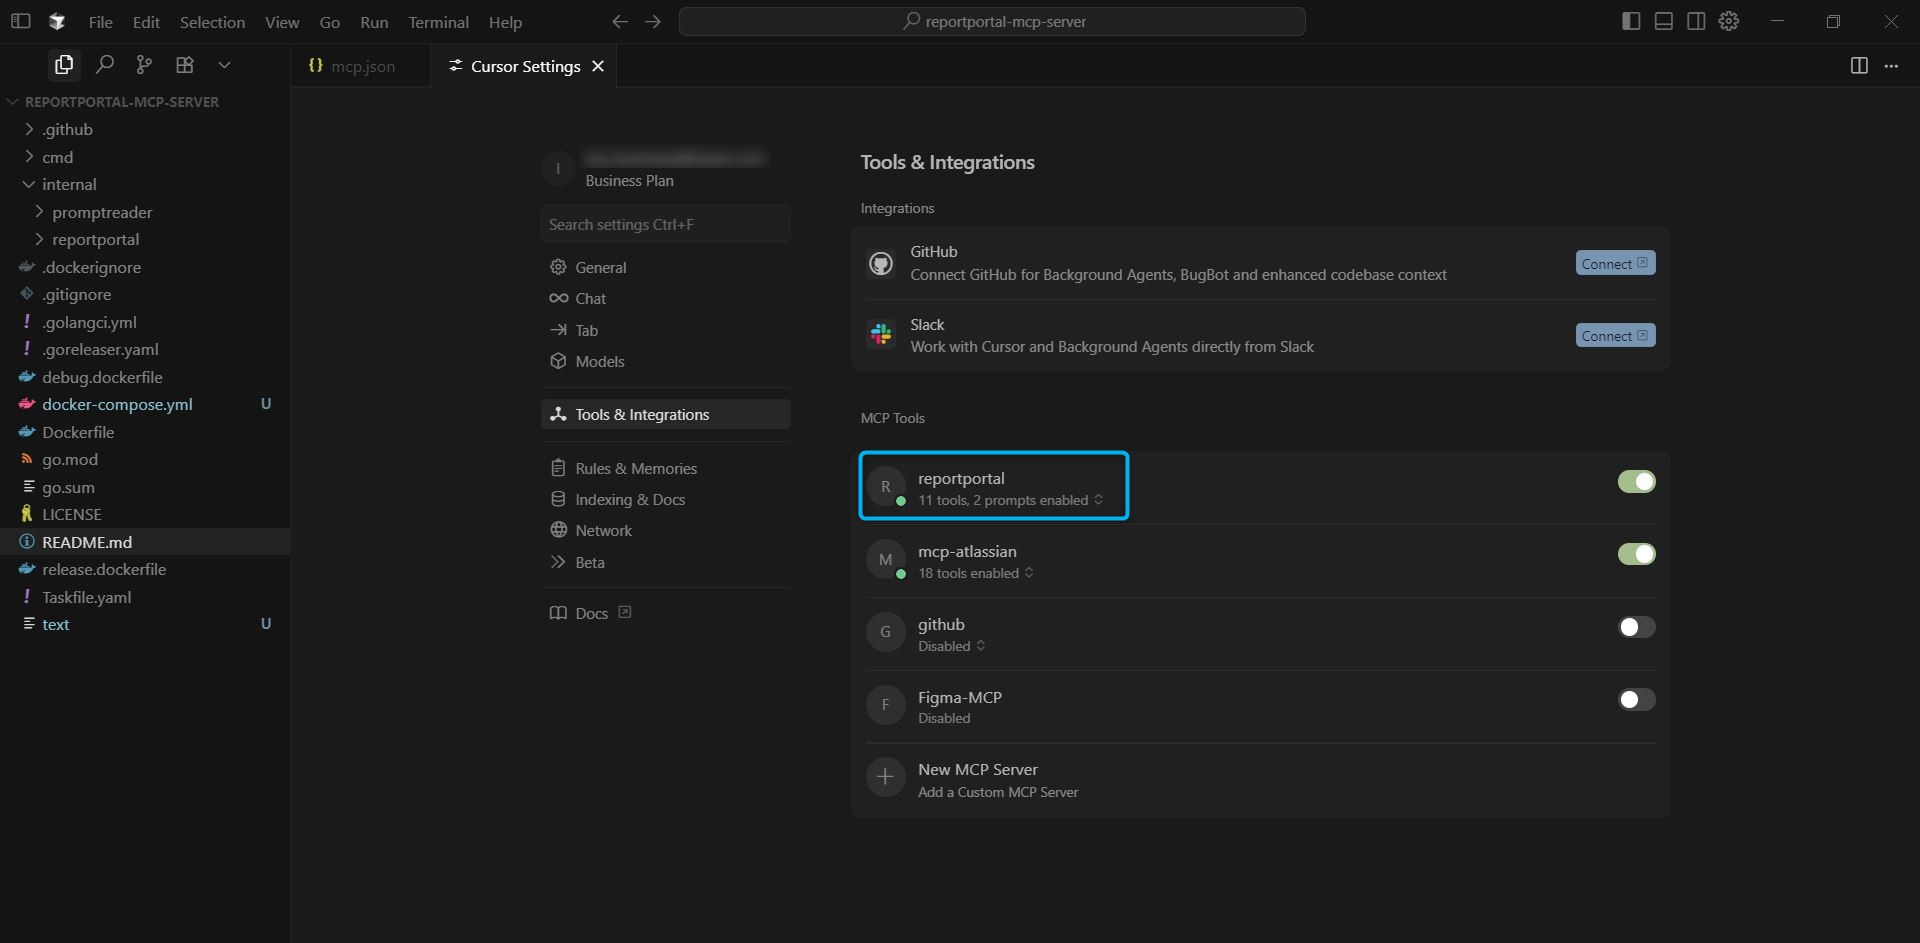This screenshot has height=943, width=1920.
Task: Click the Connect button for Slack
Action: click(1615, 335)
